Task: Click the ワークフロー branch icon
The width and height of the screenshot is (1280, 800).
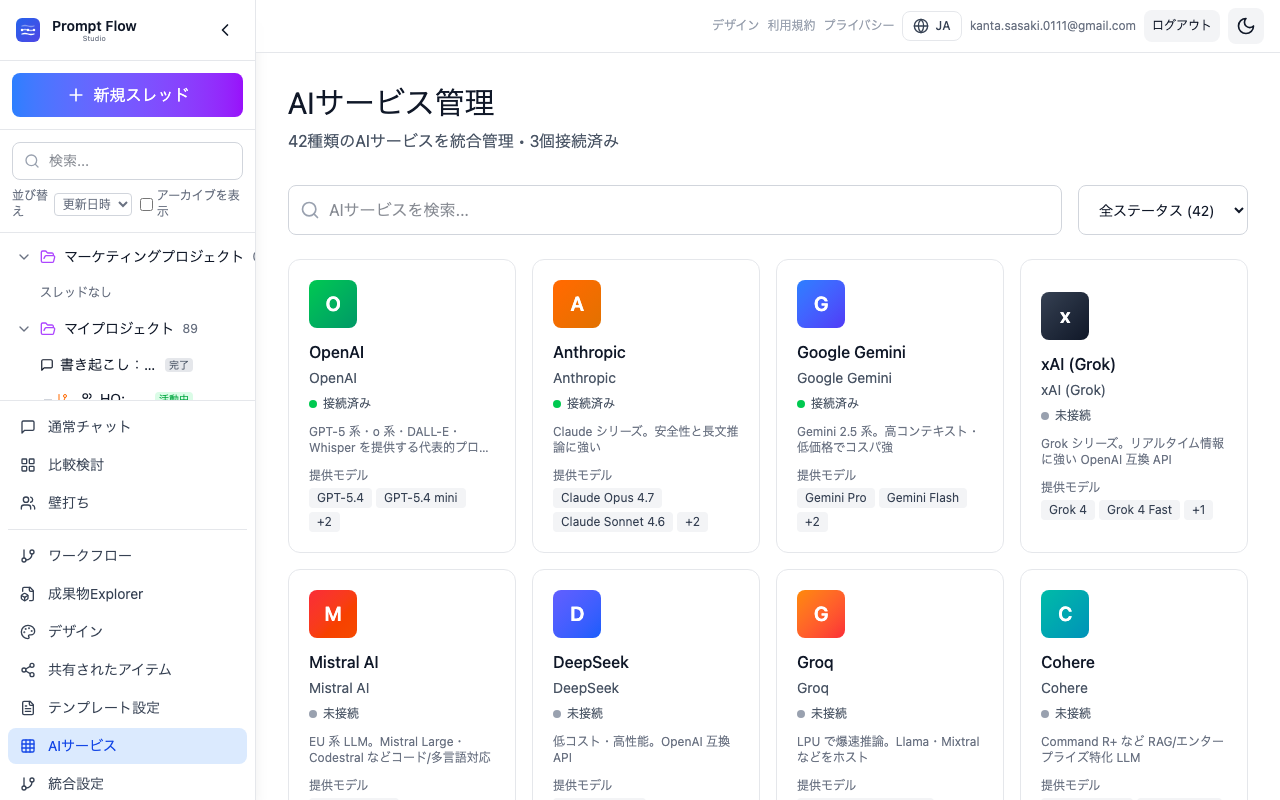Action: (28, 556)
